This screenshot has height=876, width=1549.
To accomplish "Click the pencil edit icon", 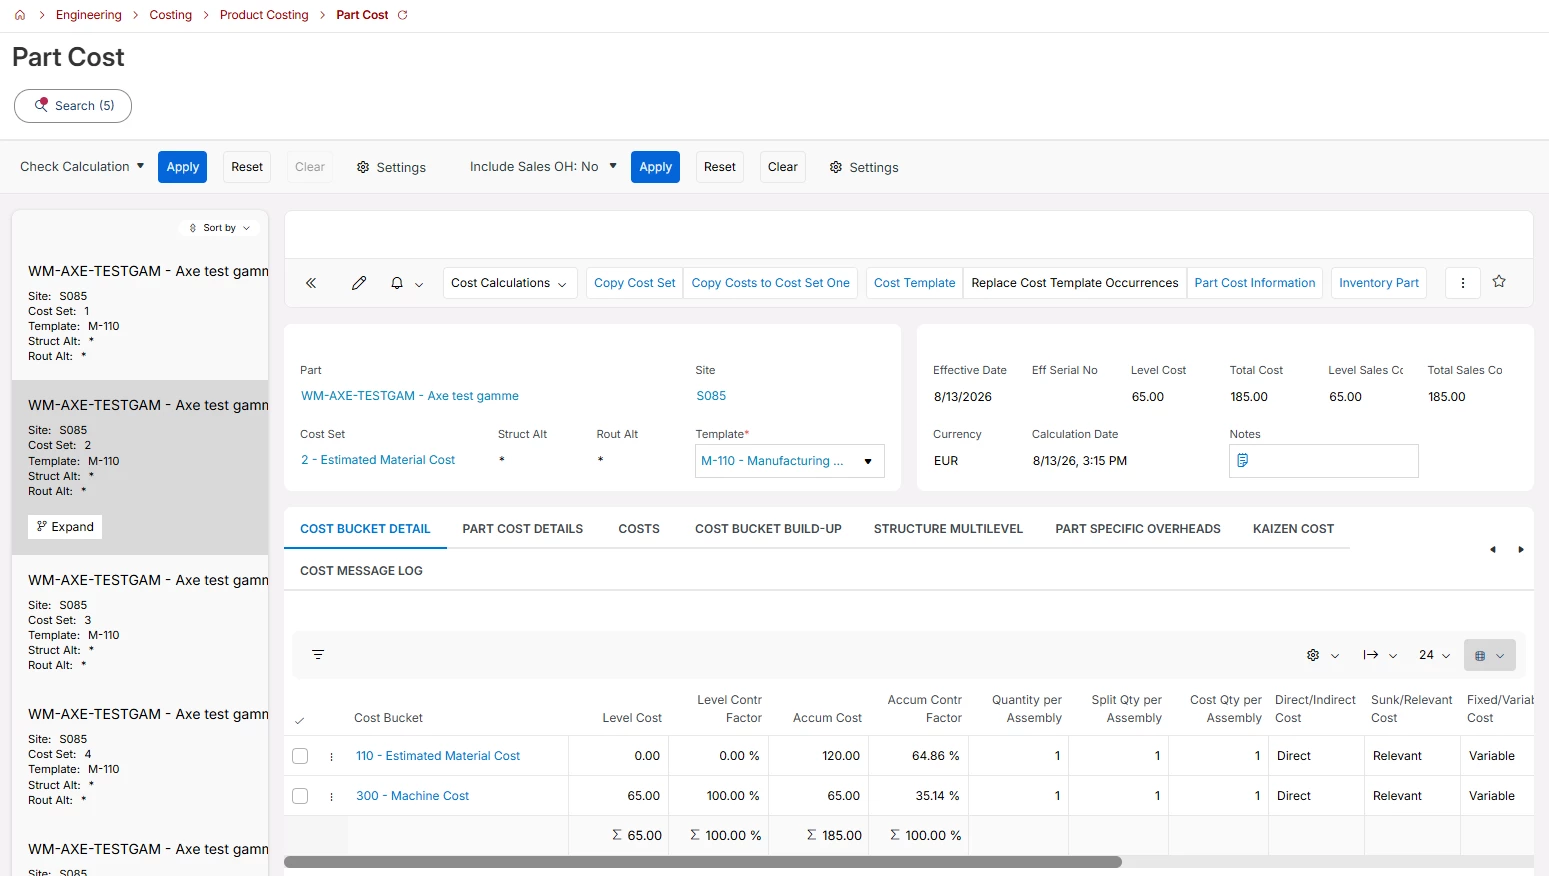I will pos(359,283).
